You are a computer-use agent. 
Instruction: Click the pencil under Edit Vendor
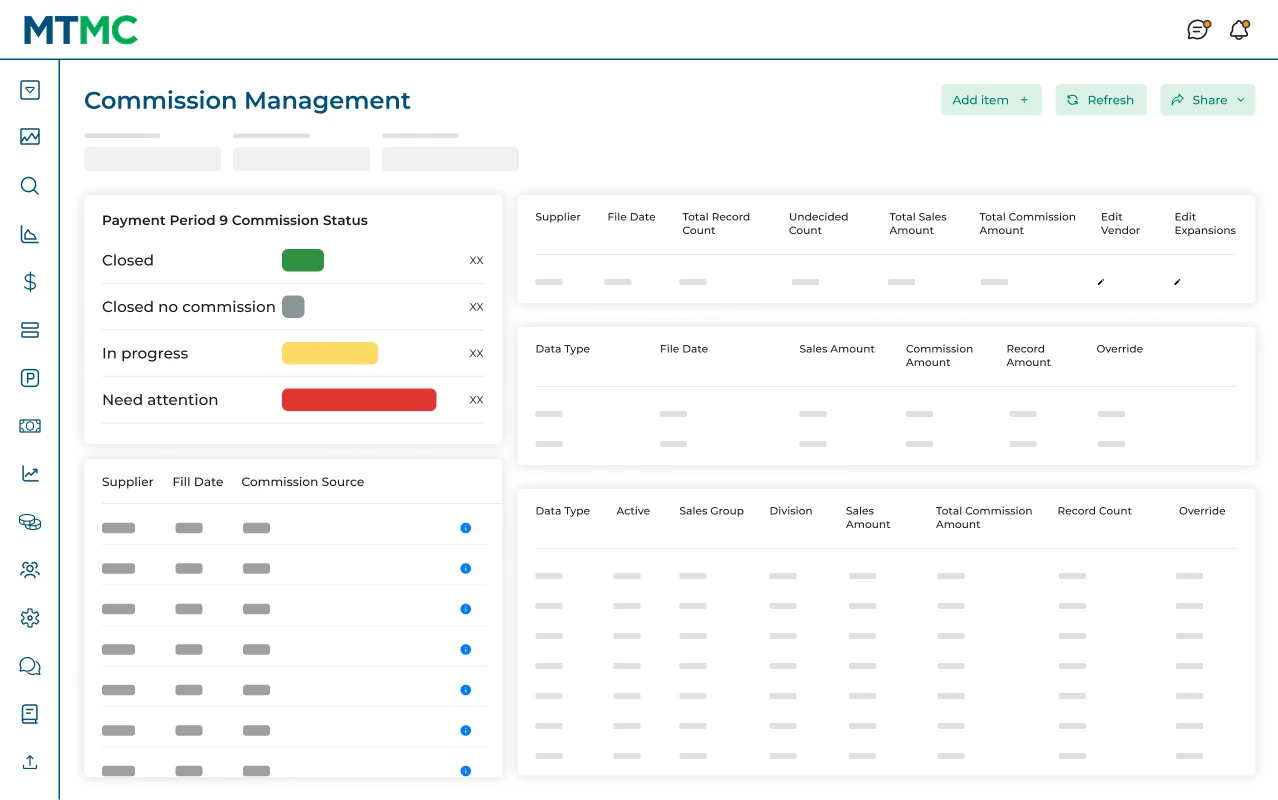pyautogui.click(x=1101, y=282)
